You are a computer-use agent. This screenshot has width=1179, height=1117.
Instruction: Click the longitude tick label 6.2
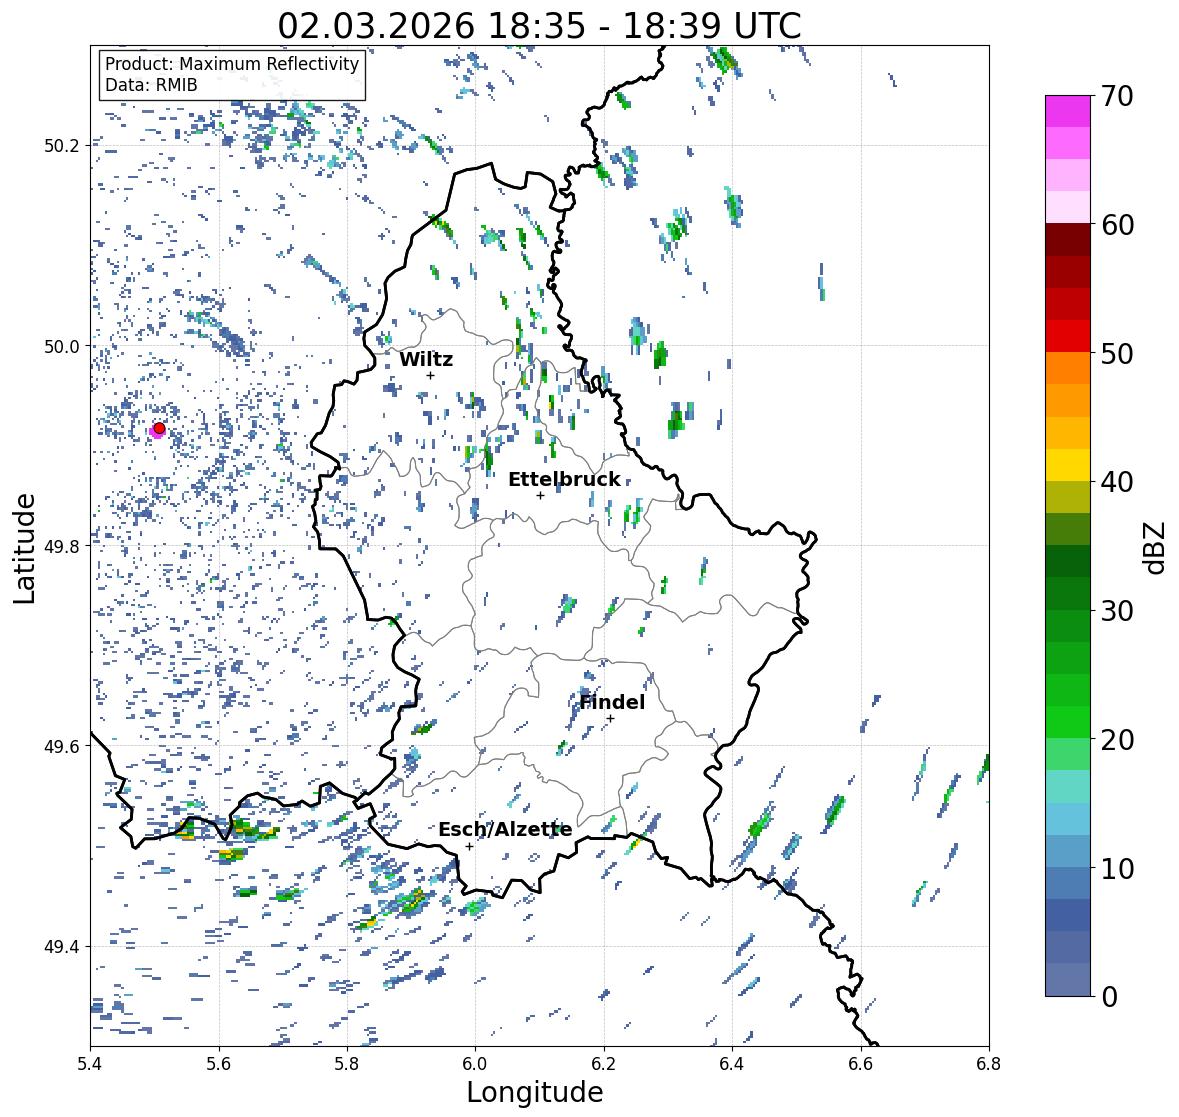pos(604,1064)
